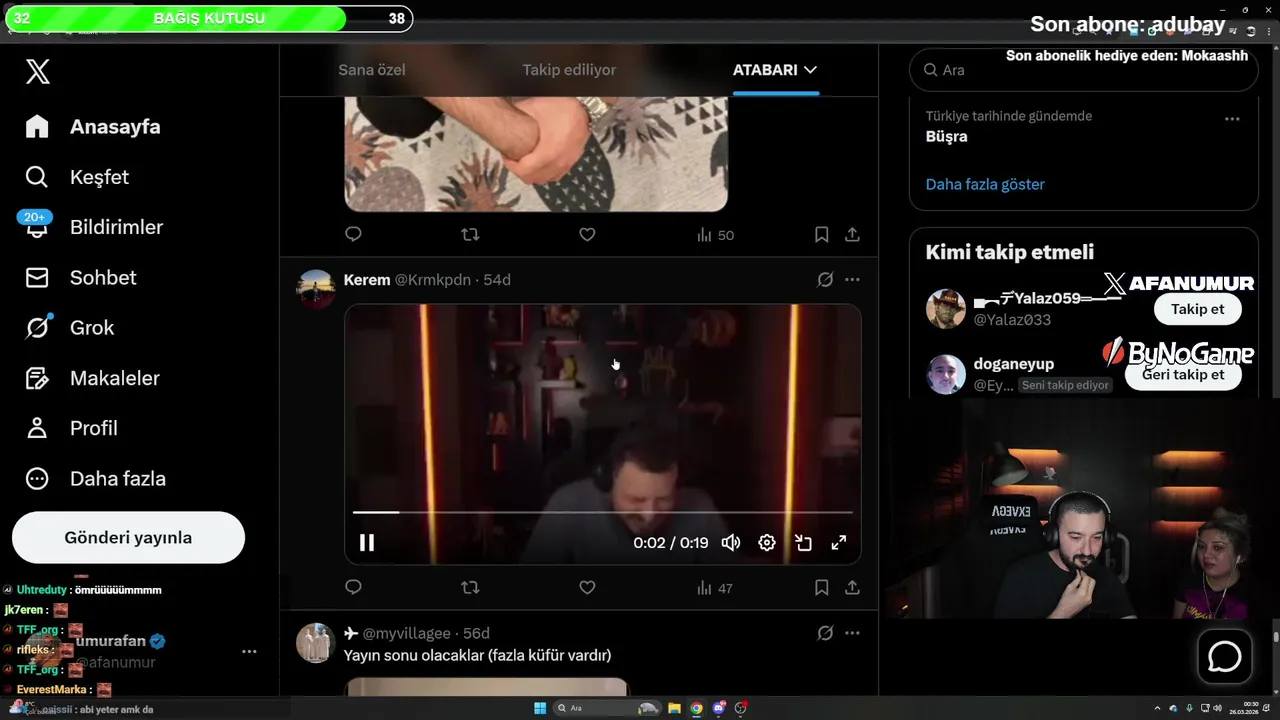
Task: Open the chat bubble floating button
Action: click(1225, 657)
